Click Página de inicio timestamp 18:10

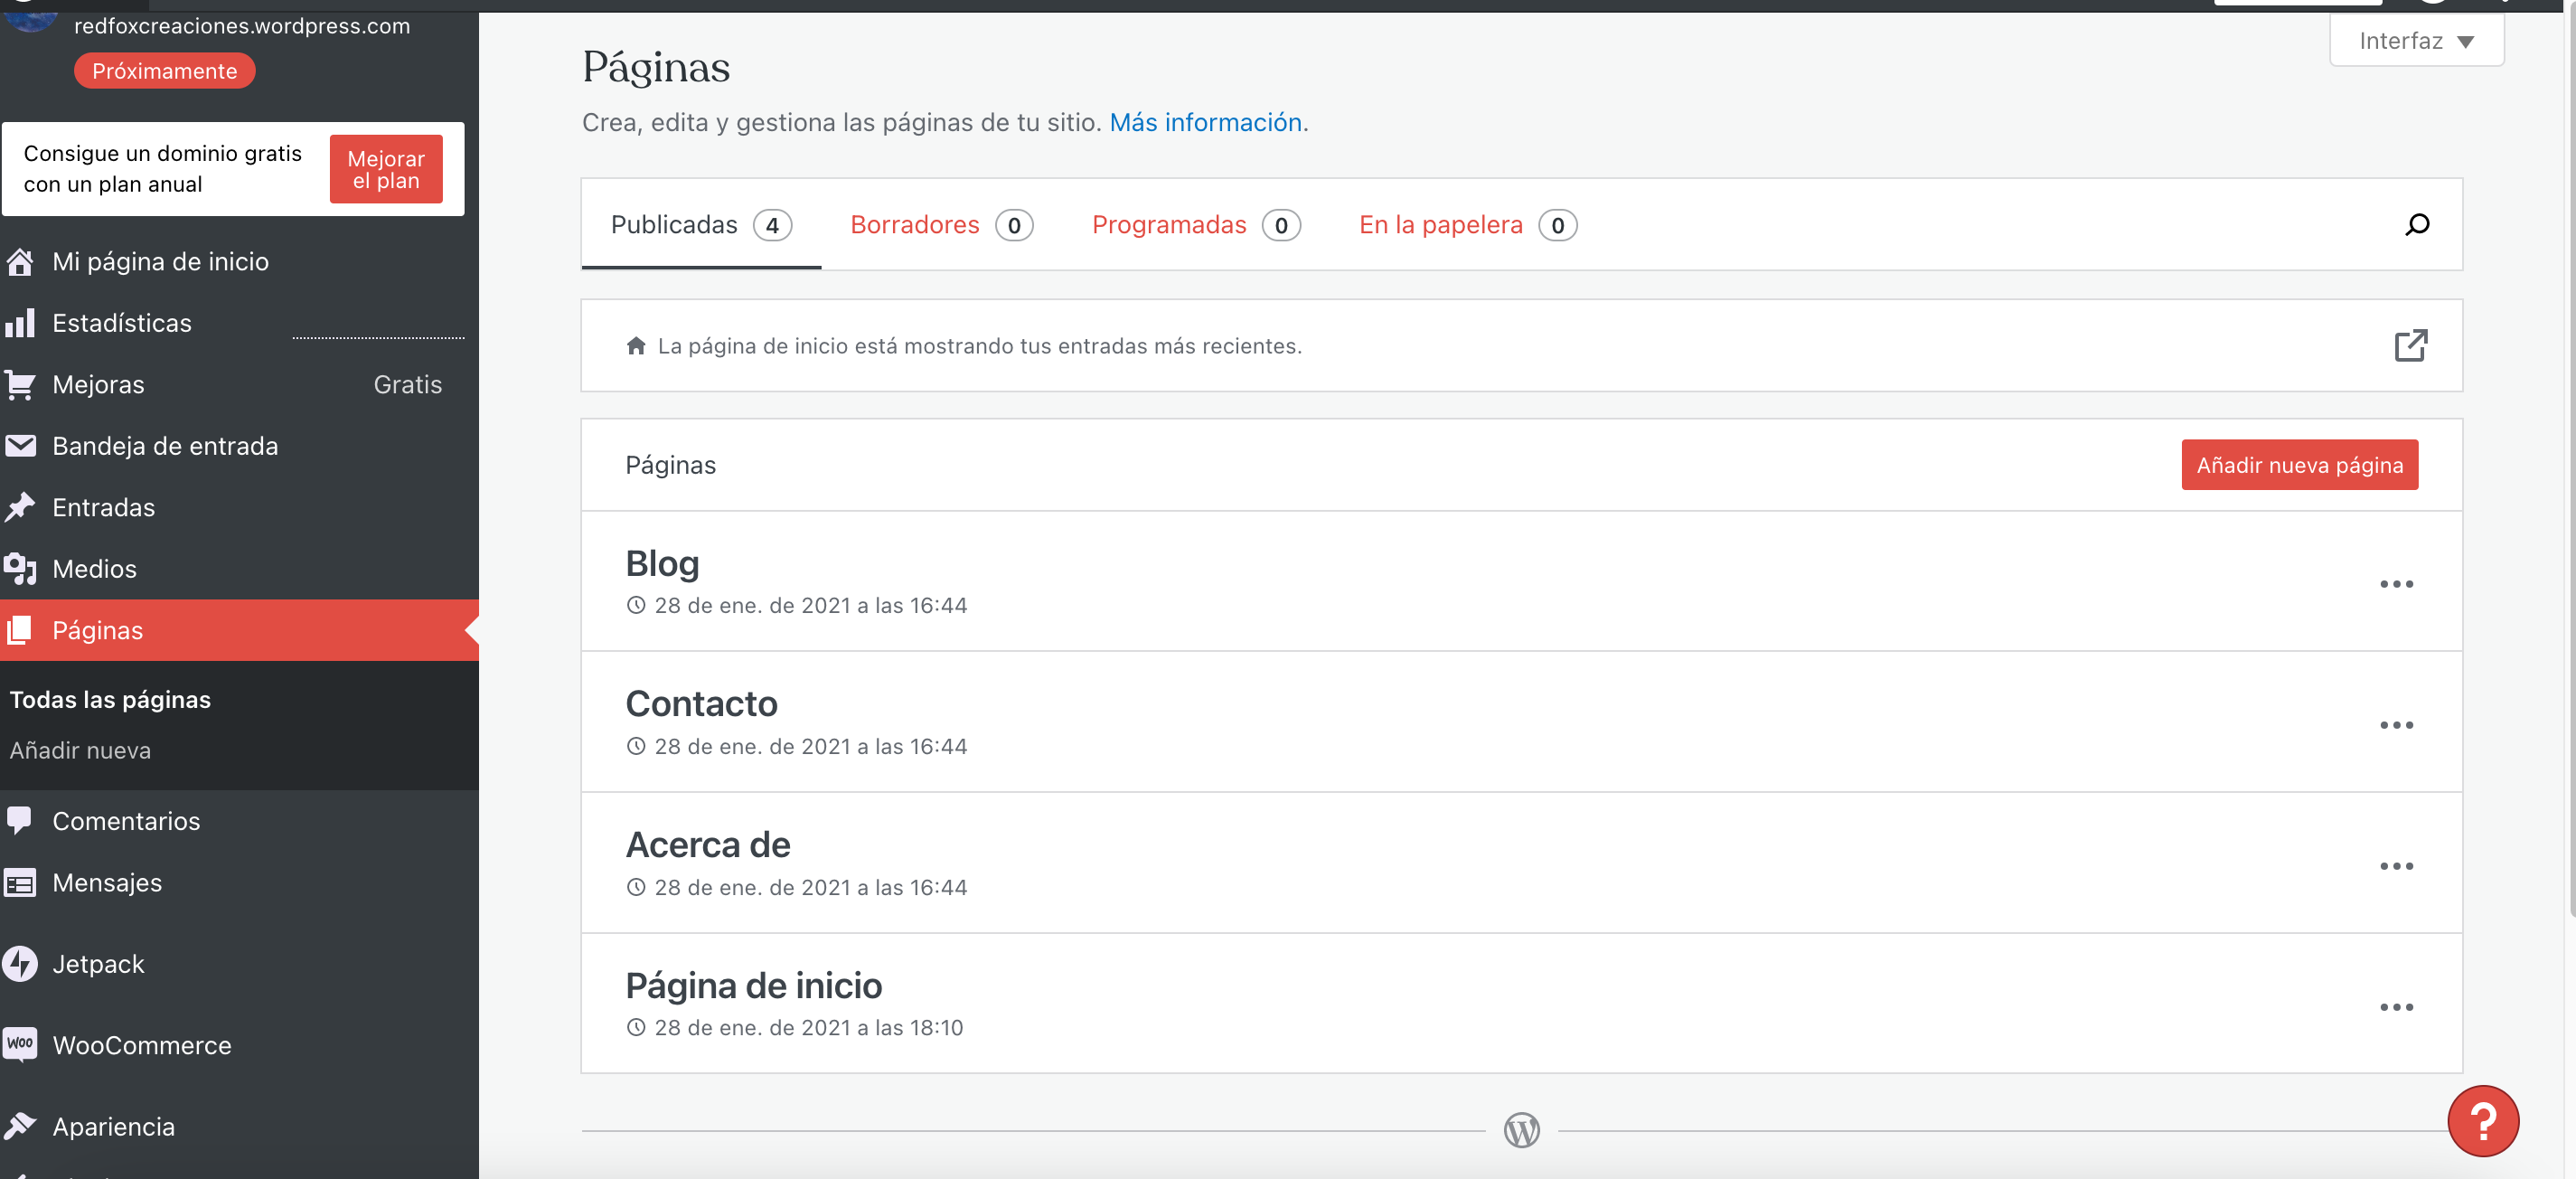pos(808,1028)
